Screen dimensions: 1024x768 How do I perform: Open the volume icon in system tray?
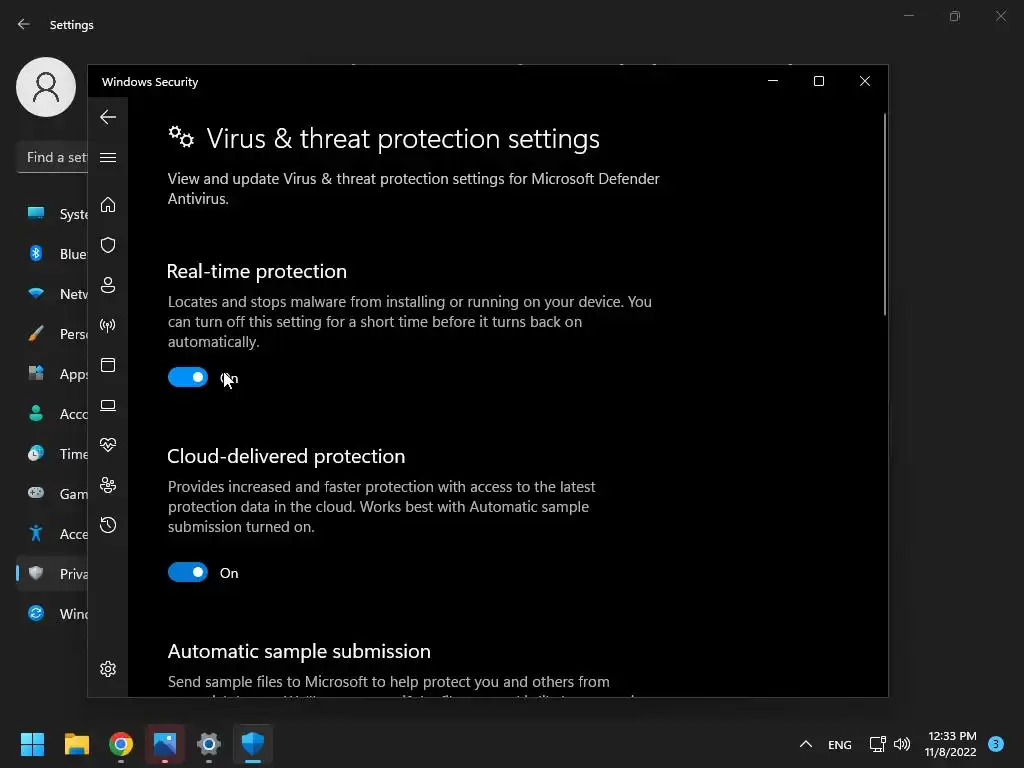[902, 744]
